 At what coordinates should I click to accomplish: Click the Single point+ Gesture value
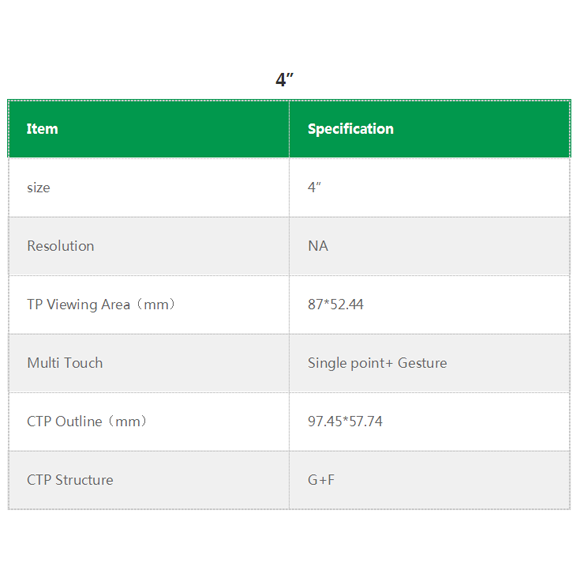click(377, 363)
